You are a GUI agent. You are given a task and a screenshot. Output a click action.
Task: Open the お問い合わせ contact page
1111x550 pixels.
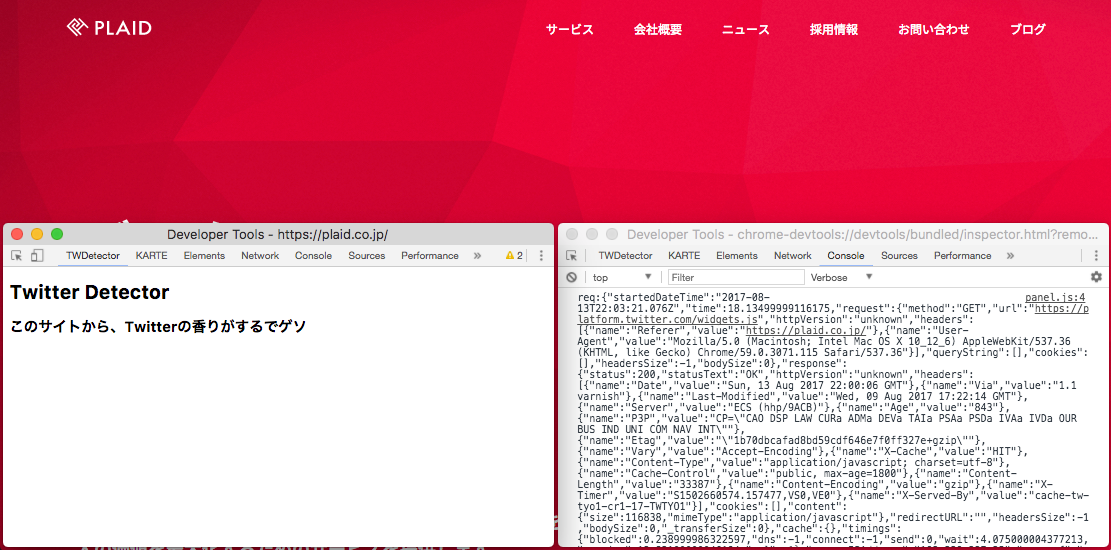(x=933, y=30)
